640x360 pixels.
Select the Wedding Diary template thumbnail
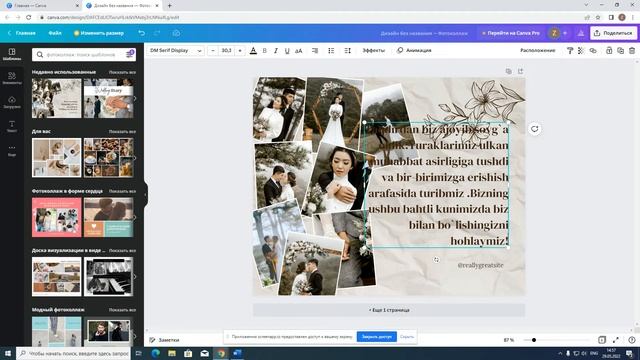[108, 98]
